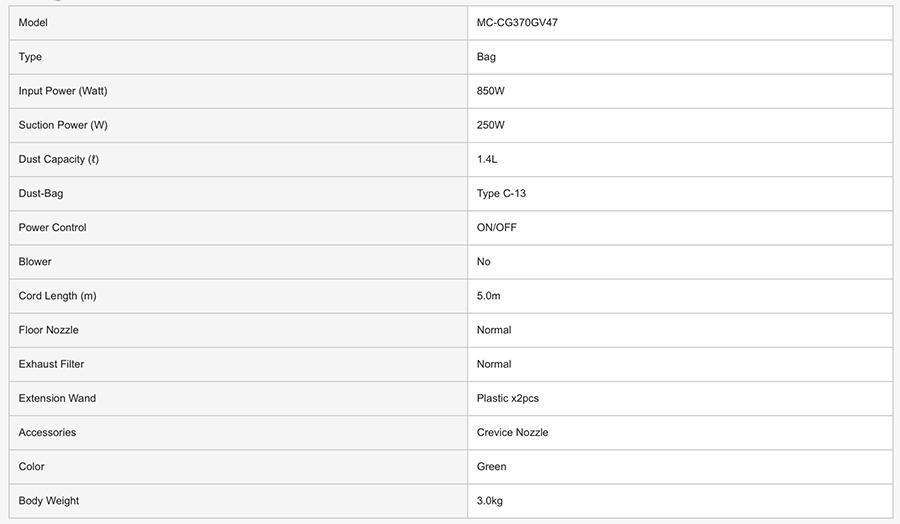Image resolution: width=900 pixels, height=524 pixels.
Task: Click the Type C-13 dust-bag value
Action: 501,193
